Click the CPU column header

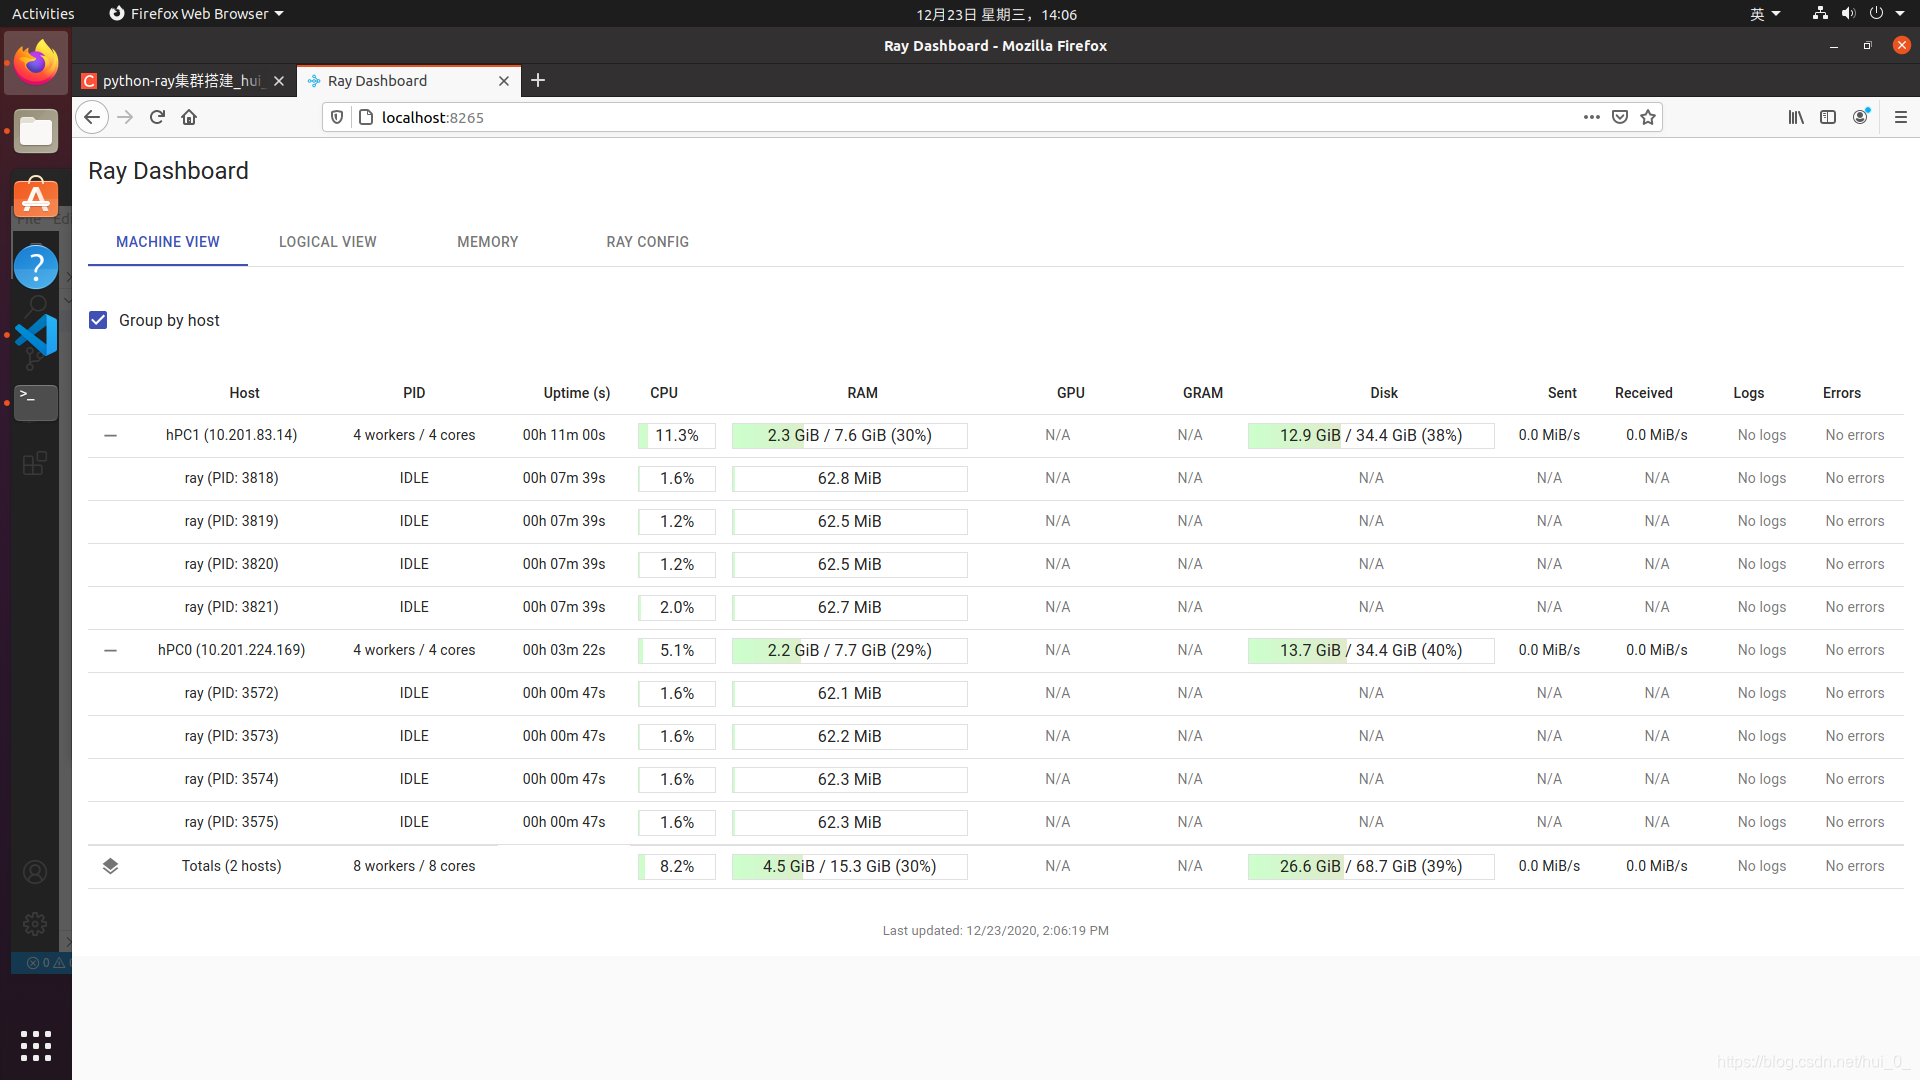click(x=664, y=393)
